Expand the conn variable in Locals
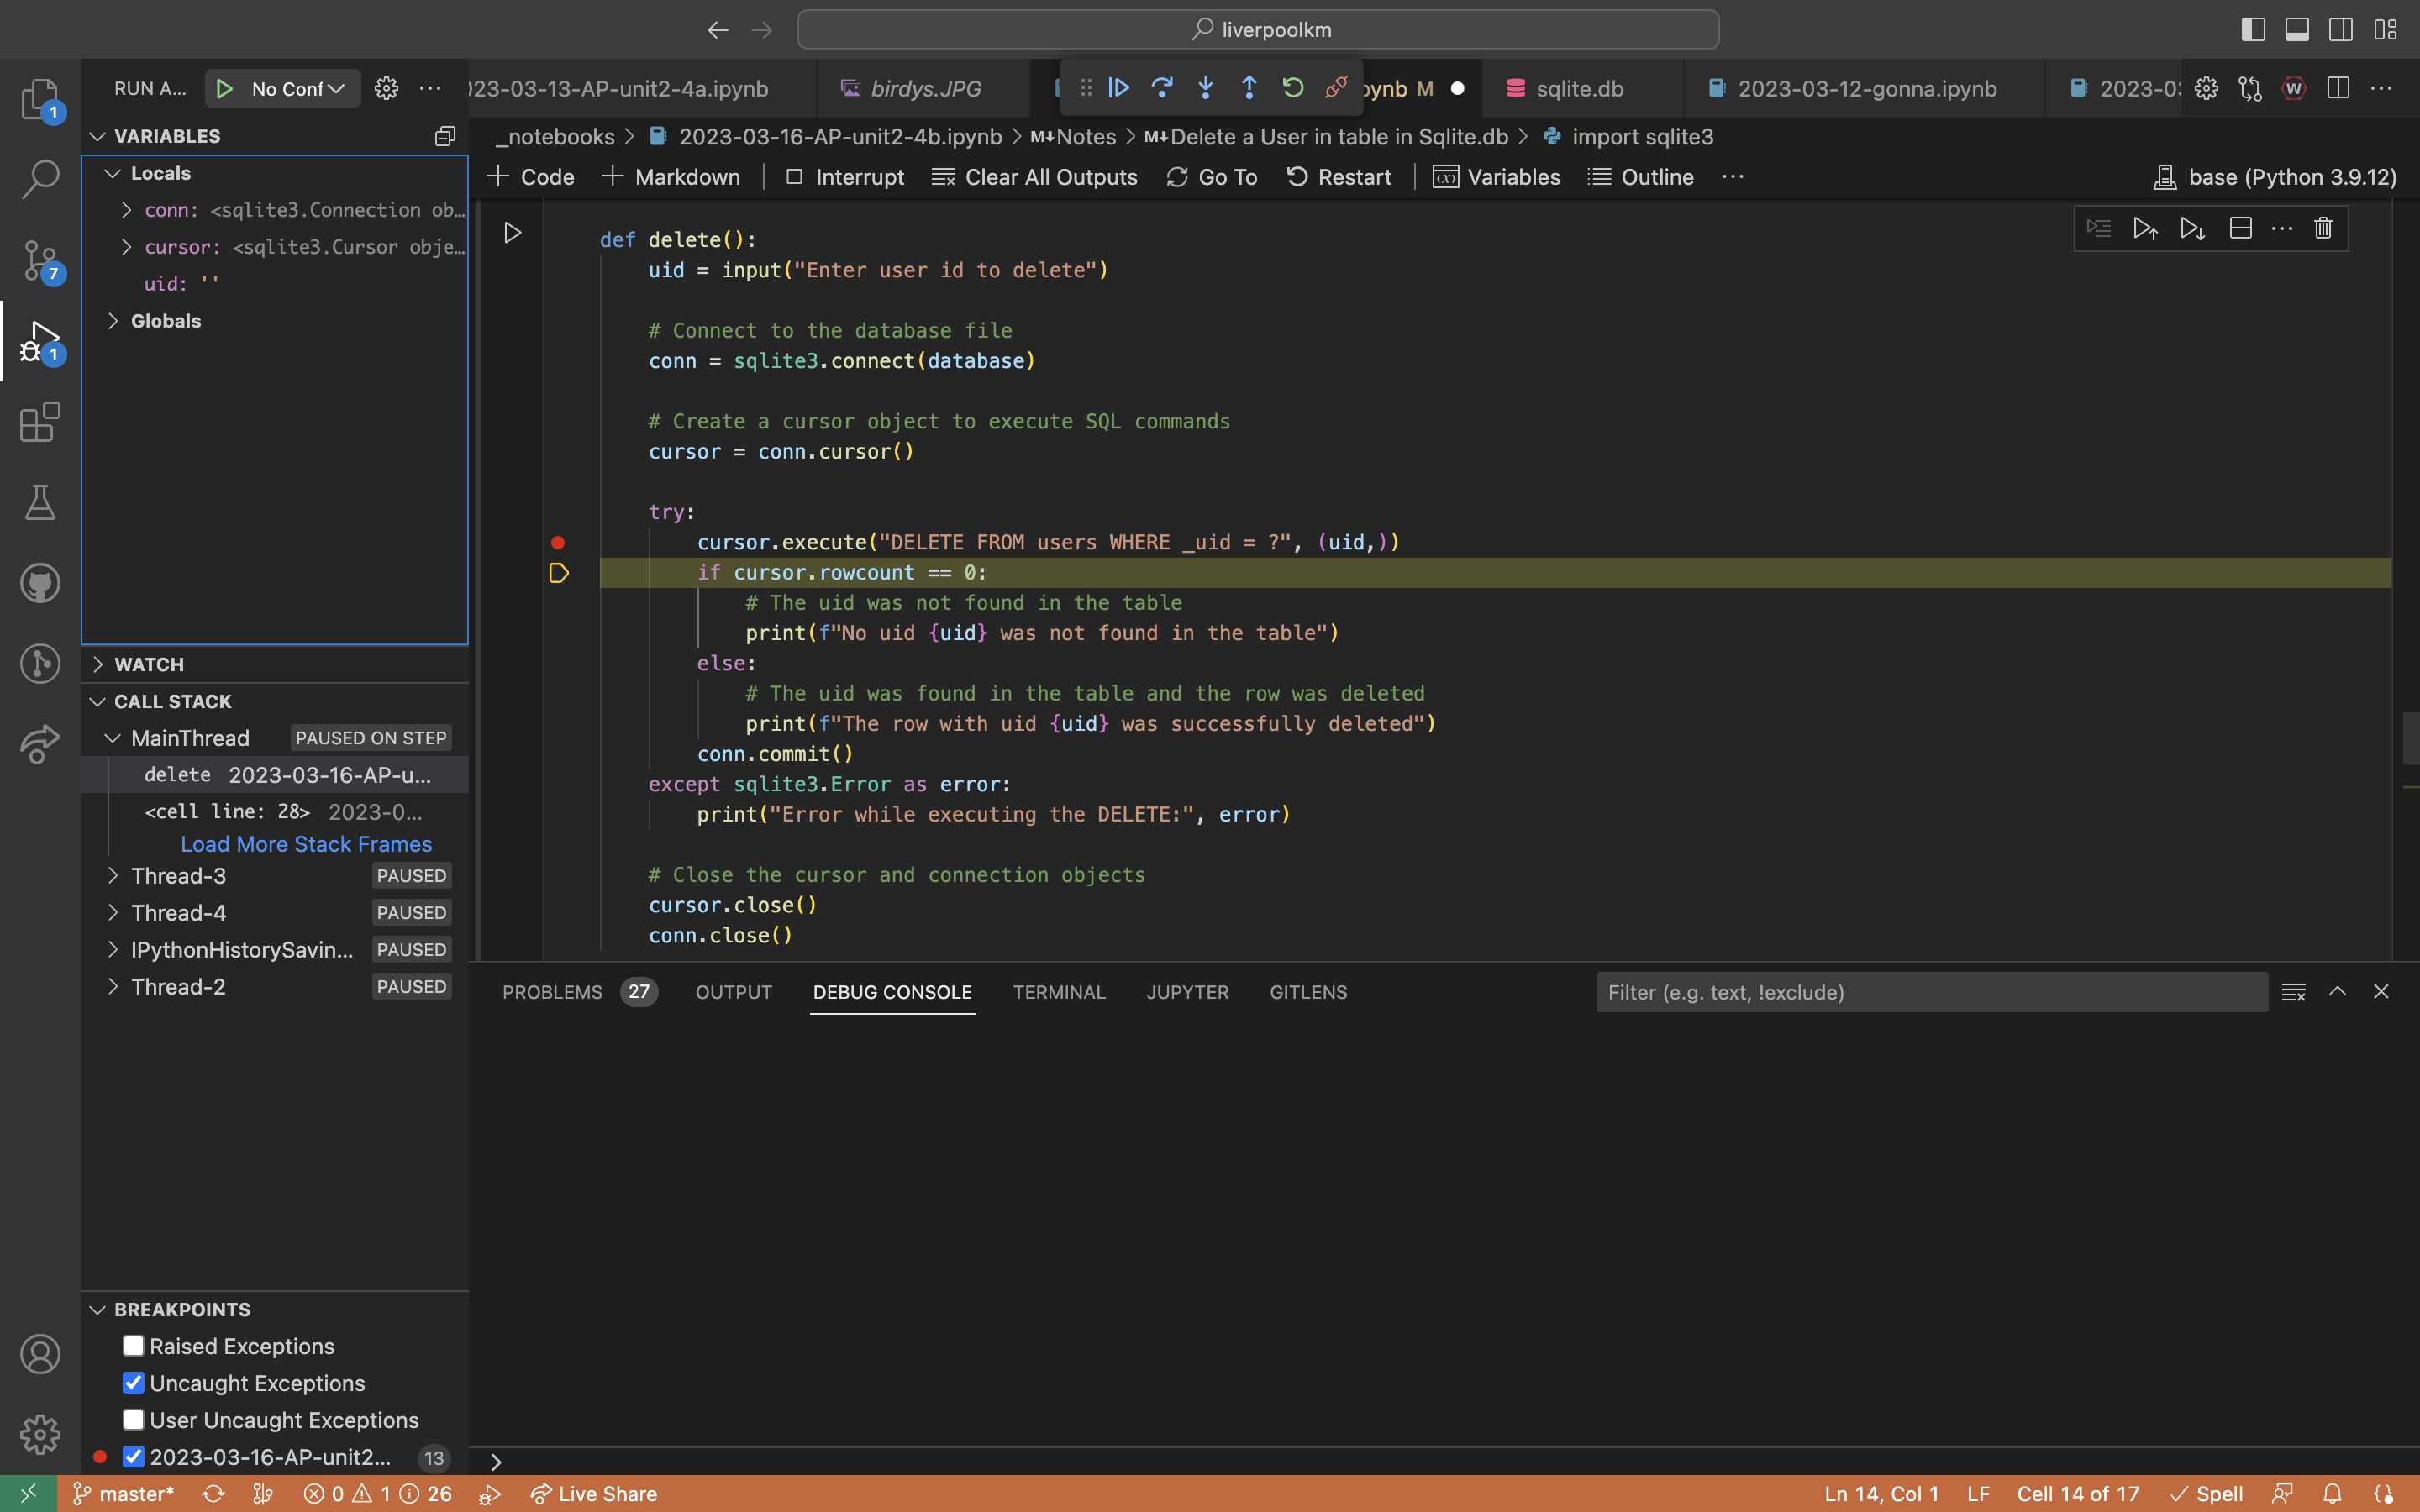This screenshot has height=1512, width=2420. tap(126, 210)
